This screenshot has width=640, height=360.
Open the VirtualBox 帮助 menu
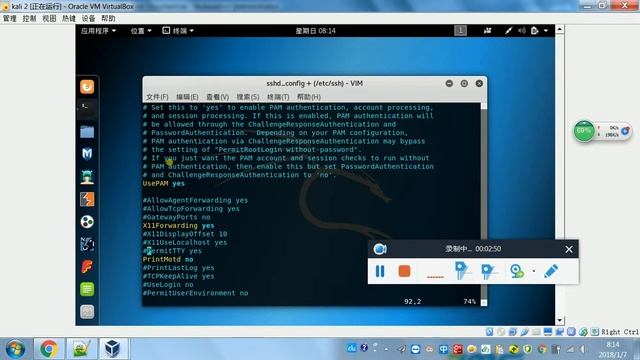coord(108,18)
